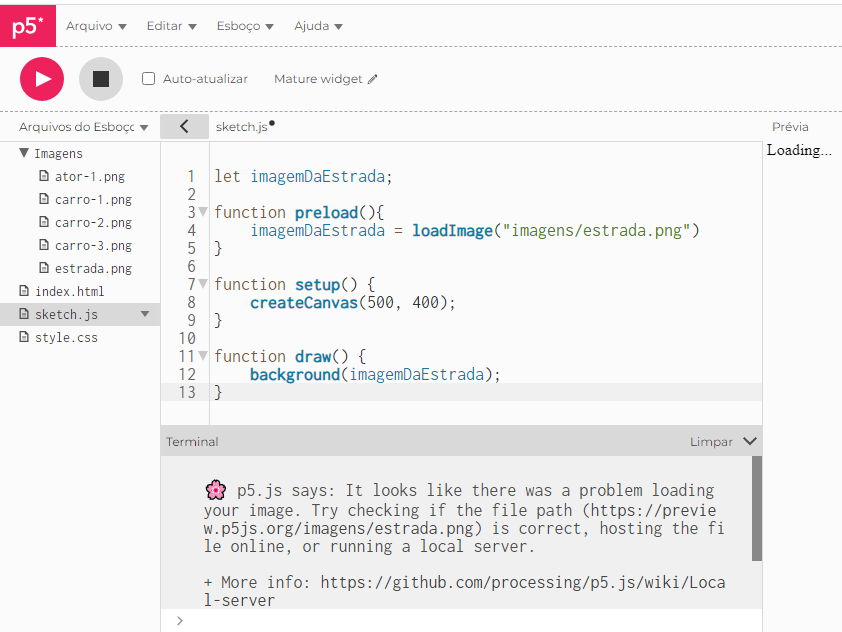The width and height of the screenshot is (842, 632).
Task: Clear the console with Limpar
Action: pos(711,442)
